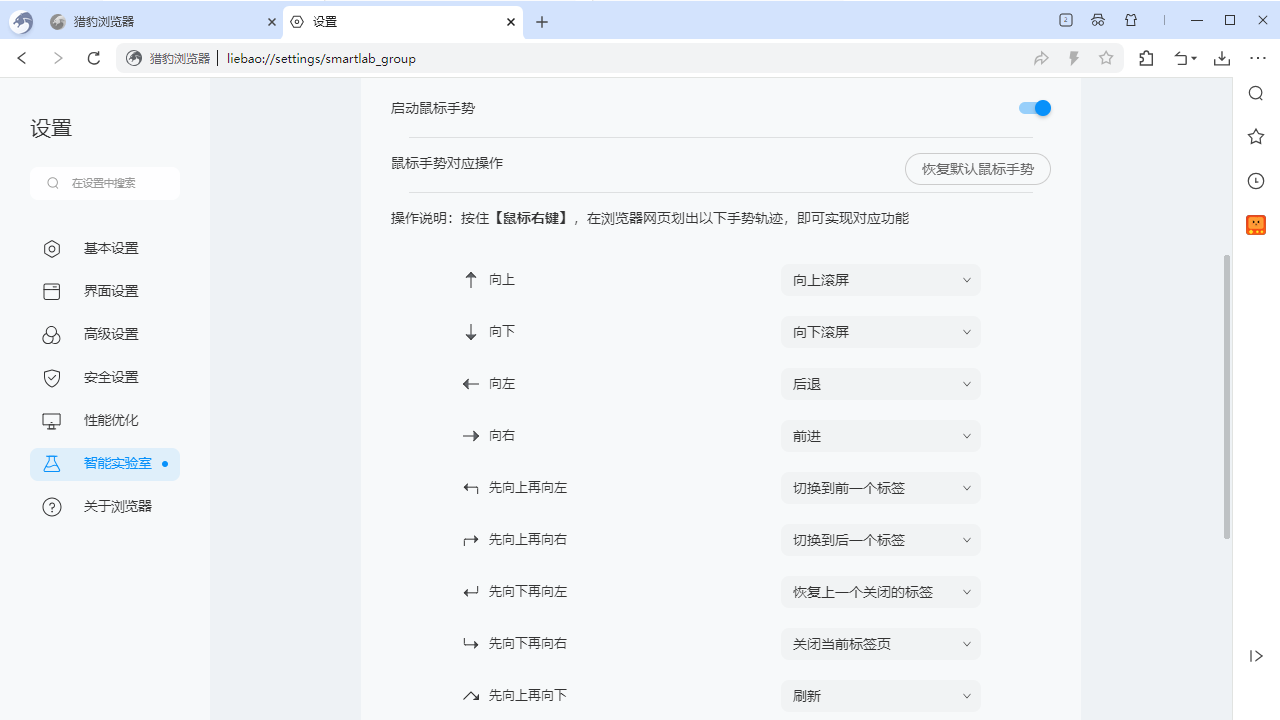Open the search icon in right sidebar

1256,93
